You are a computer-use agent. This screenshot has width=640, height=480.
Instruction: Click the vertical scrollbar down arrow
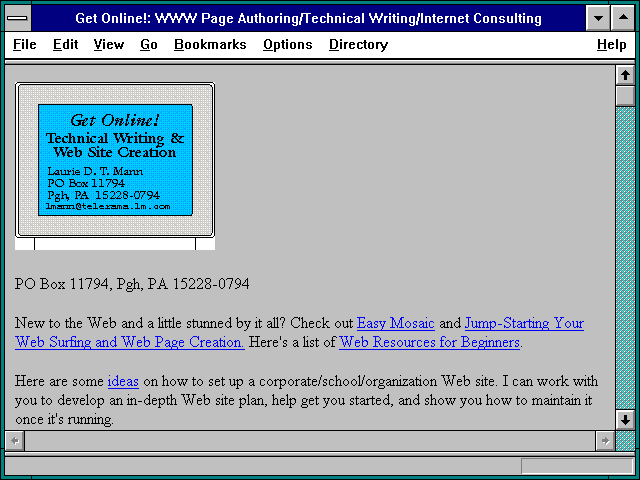pos(625,420)
